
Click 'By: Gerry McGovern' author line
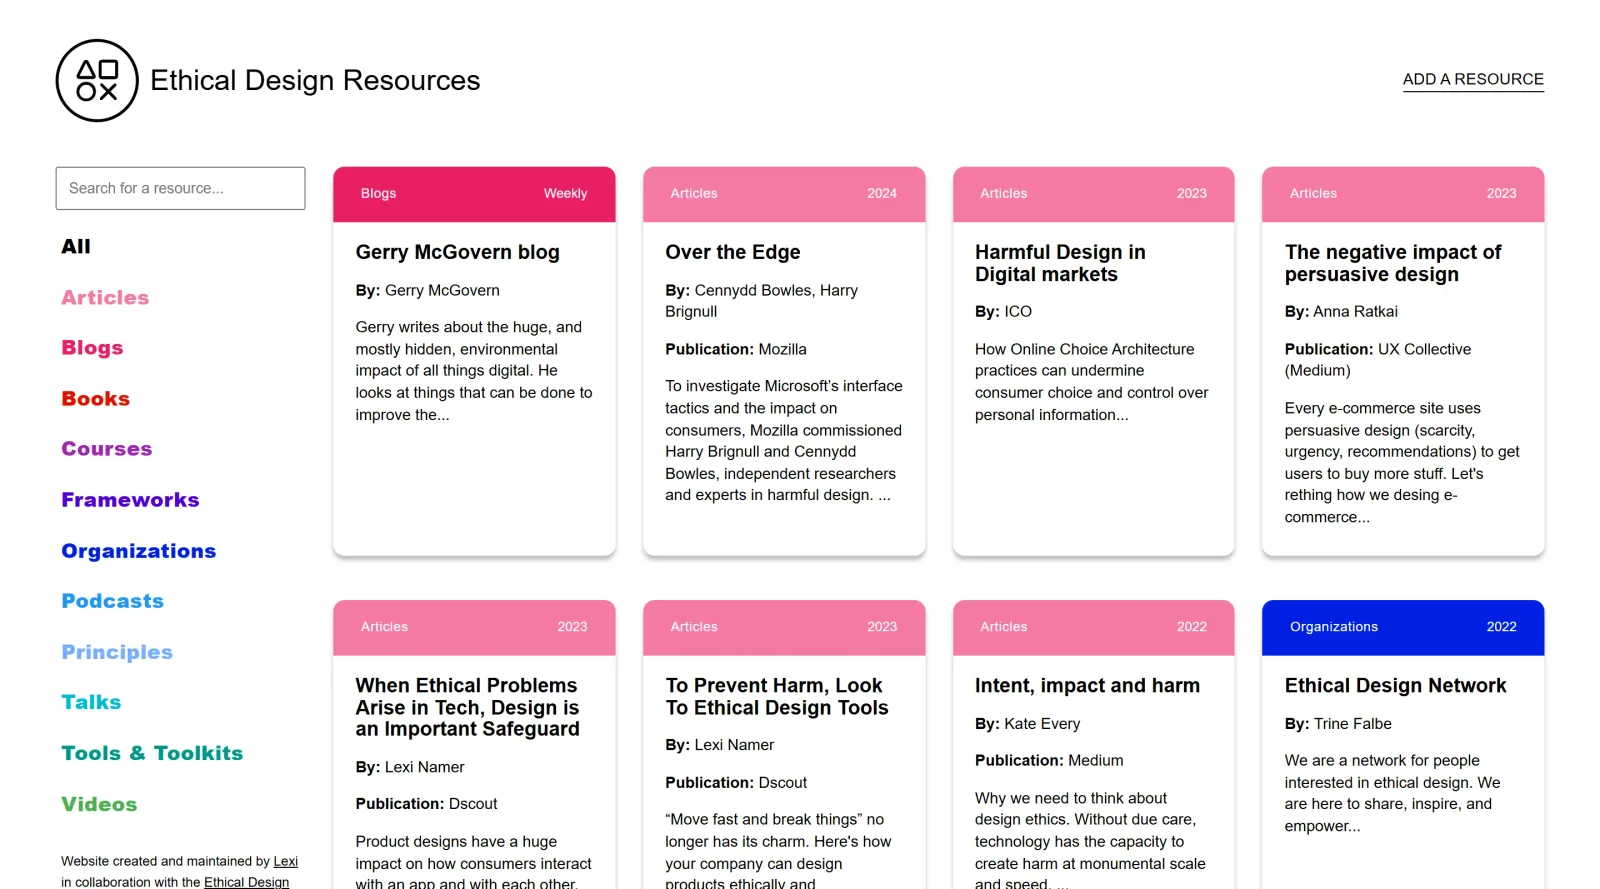(x=427, y=290)
